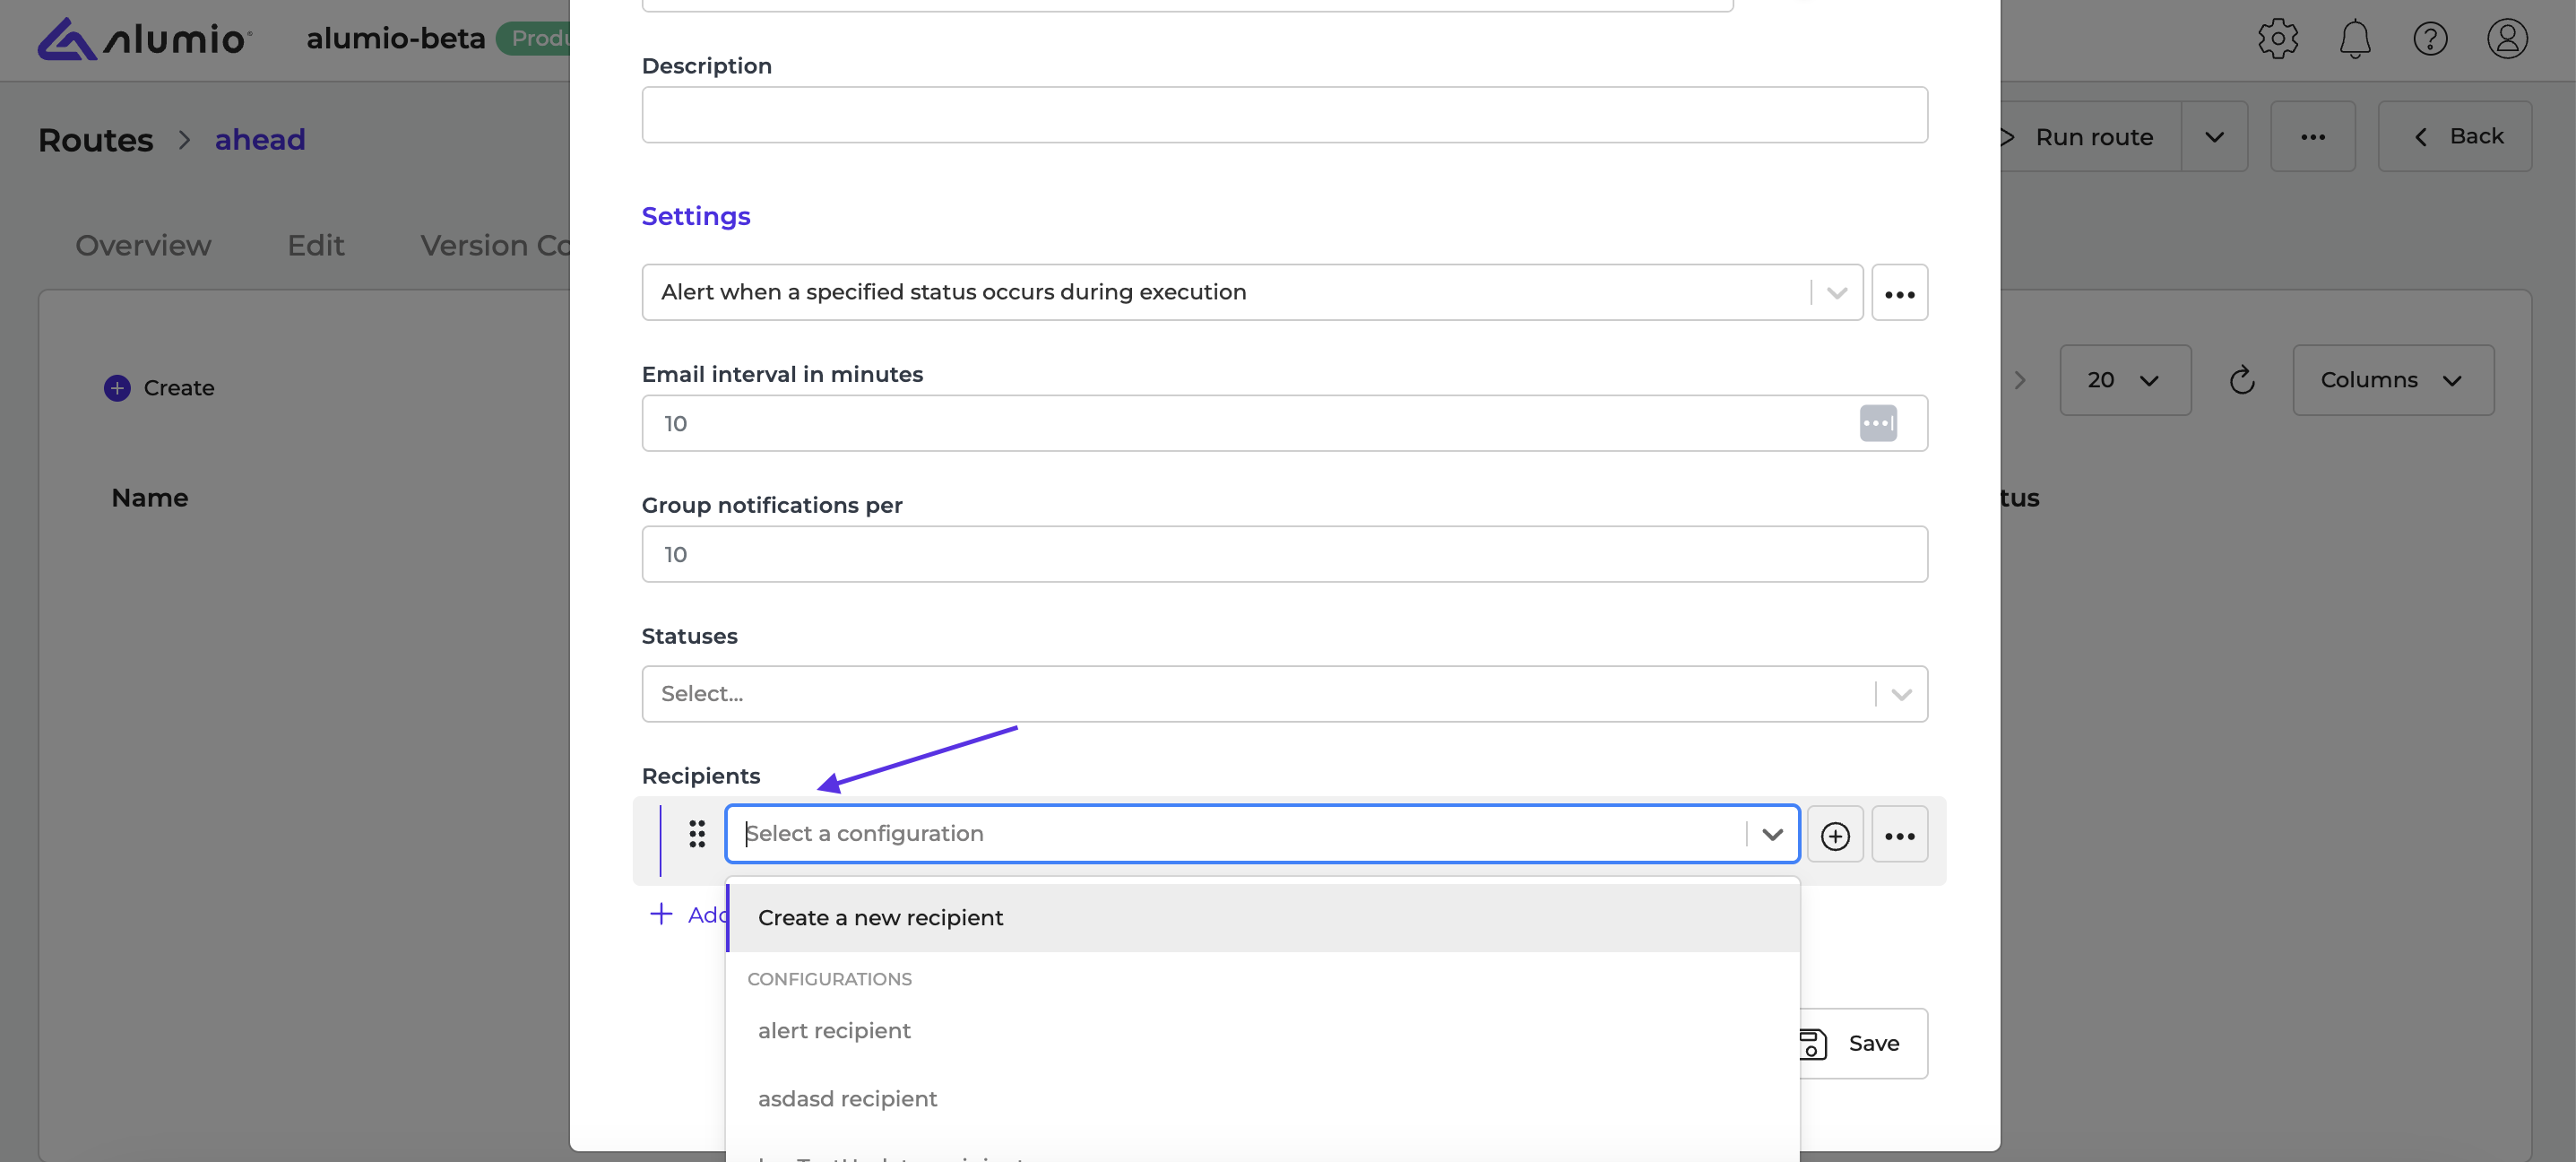The height and width of the screenshot is (1162, 2576).
Task: Open the alert type dropdown
Action: coord(1252,293)
